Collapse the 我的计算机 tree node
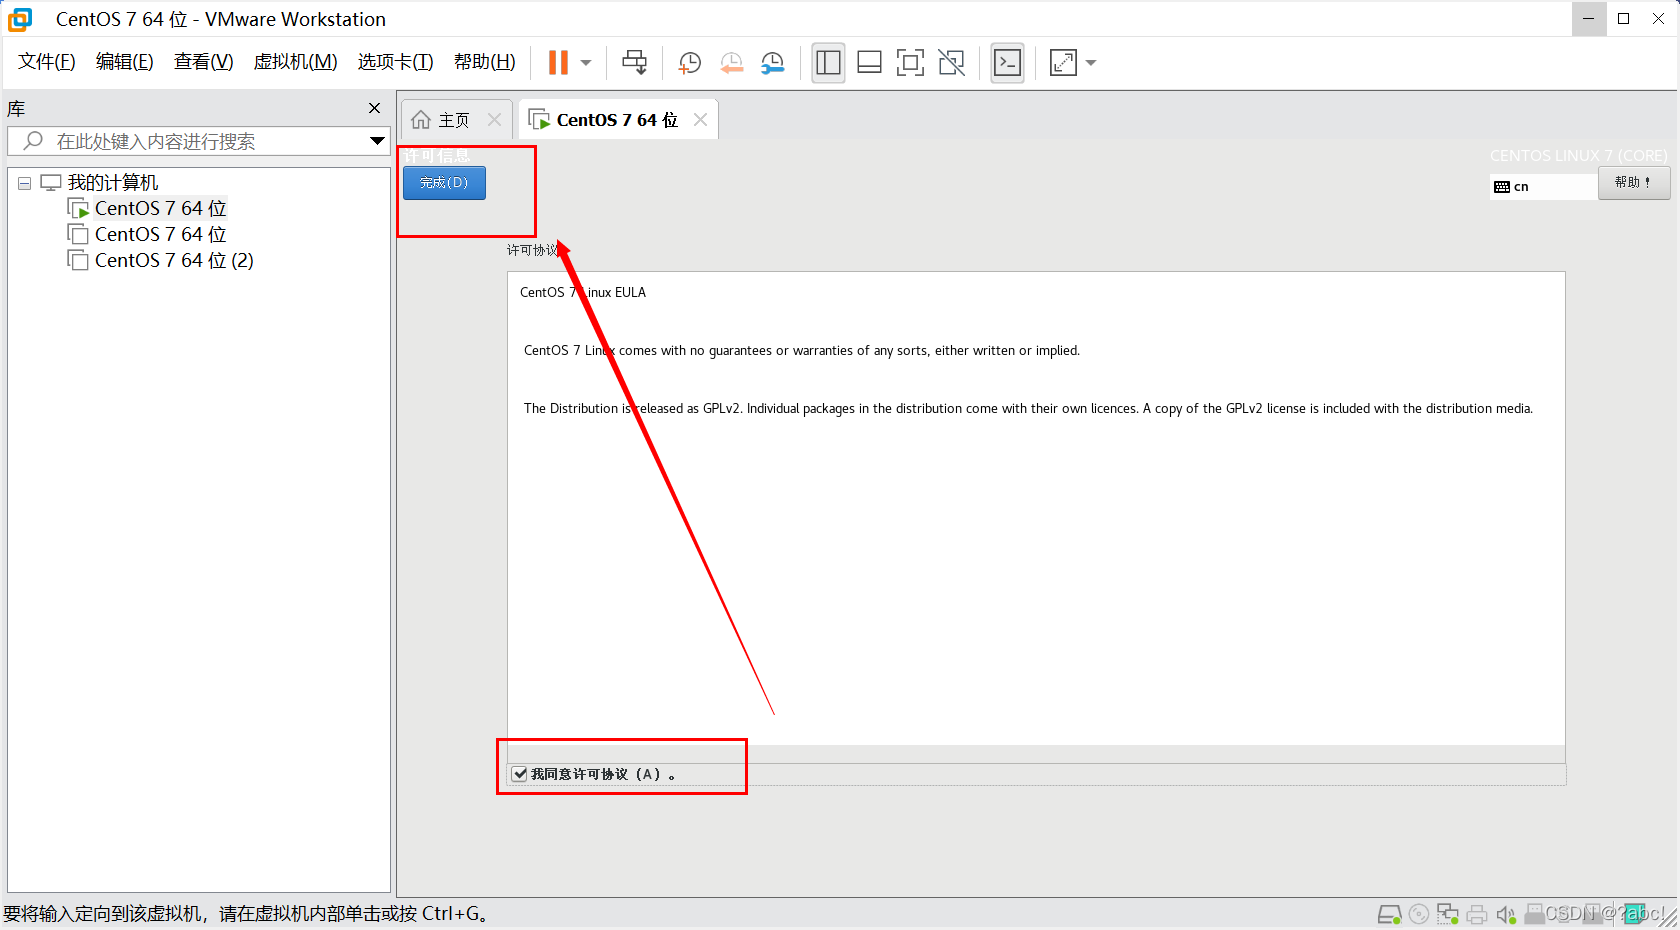 pos(24,183)
